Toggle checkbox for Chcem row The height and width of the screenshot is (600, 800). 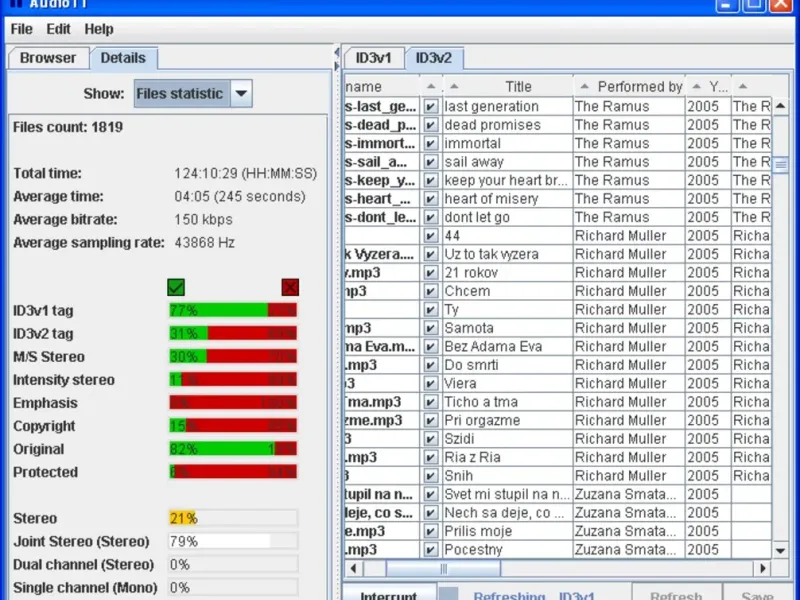click(x=431, y=291)
